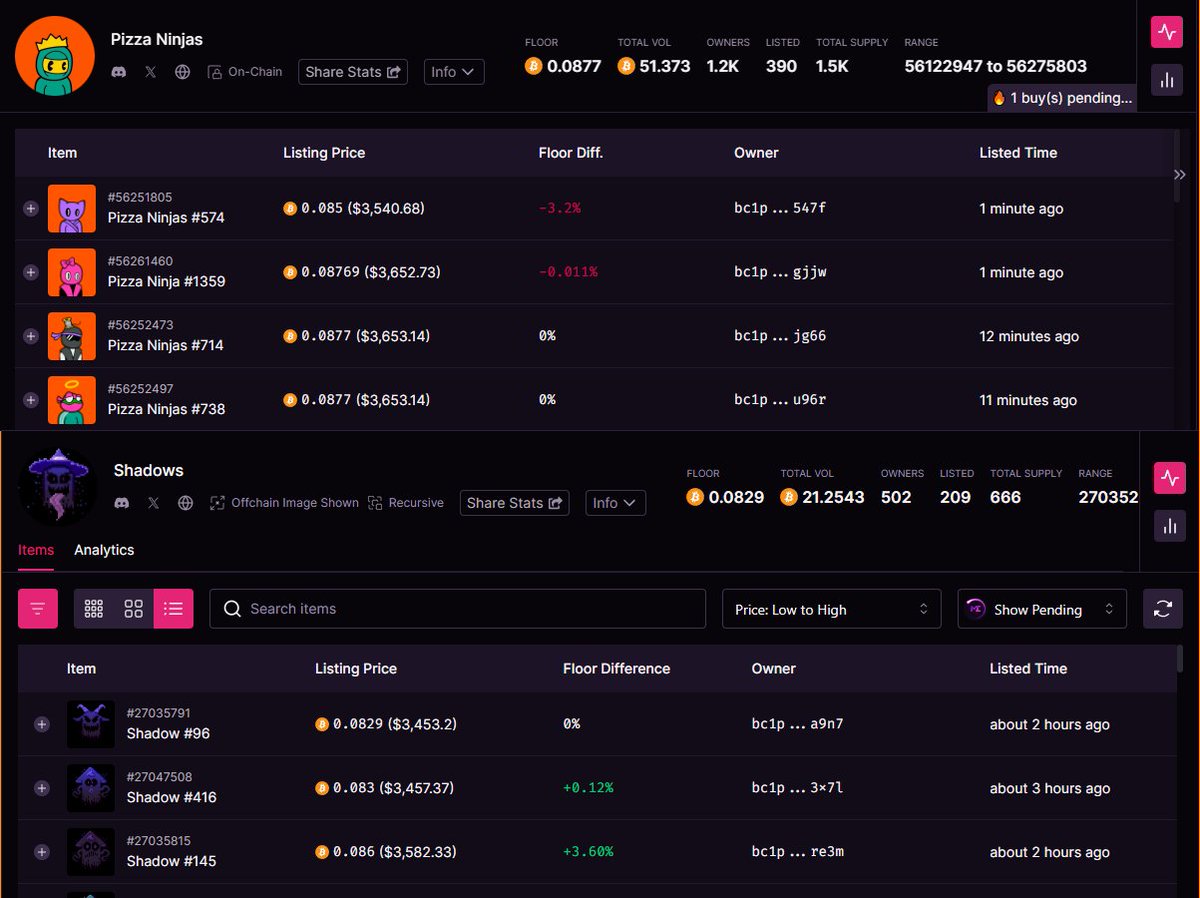Viewport: 1200px width, 898px height.
Task: Click the Shadows collection avatar
Action: click(x=58, y=487)
